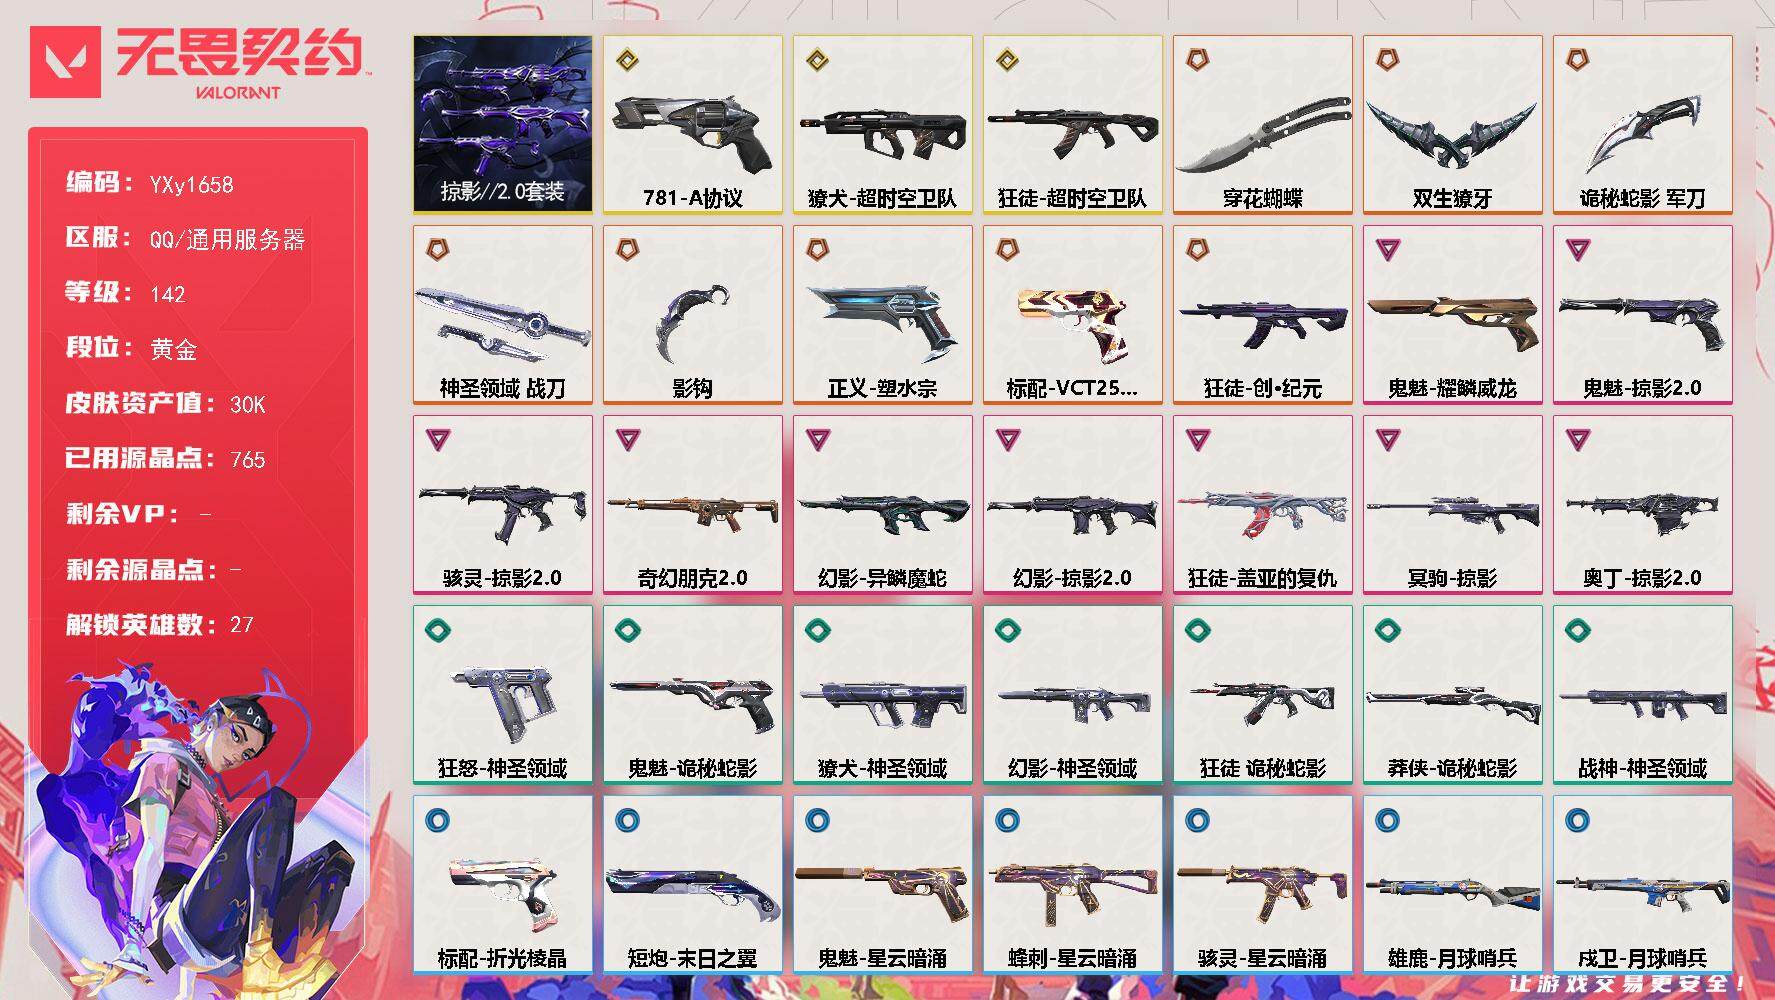Select the 双生獠牙 dual blades icon
This screenshot has width=1775, height=1000.
click(1452, 136)
